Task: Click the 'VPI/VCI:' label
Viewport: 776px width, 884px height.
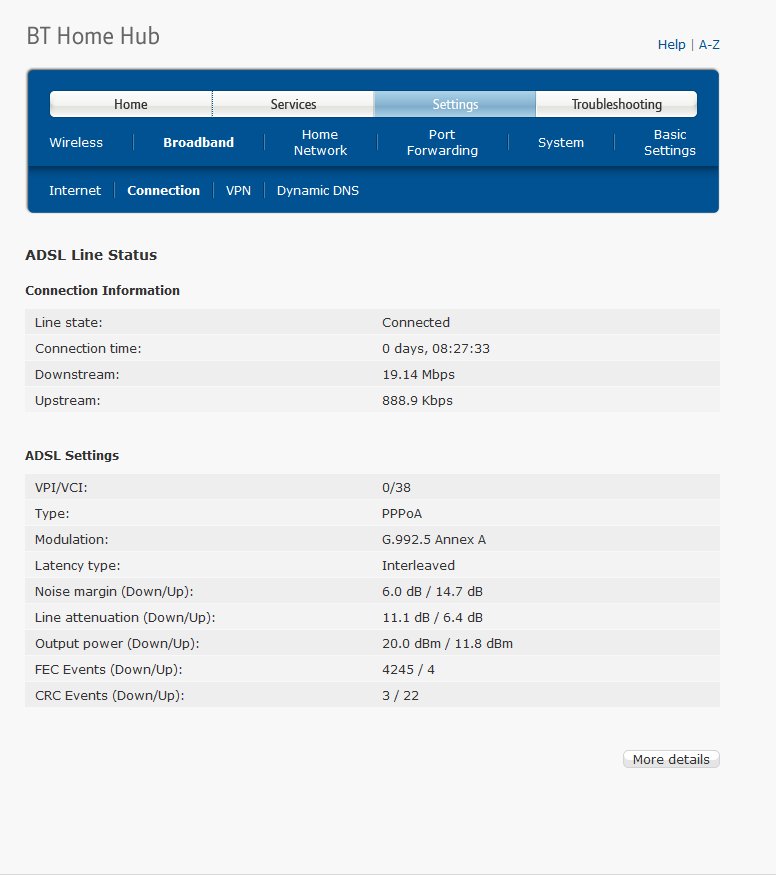Action: (61, 488)
